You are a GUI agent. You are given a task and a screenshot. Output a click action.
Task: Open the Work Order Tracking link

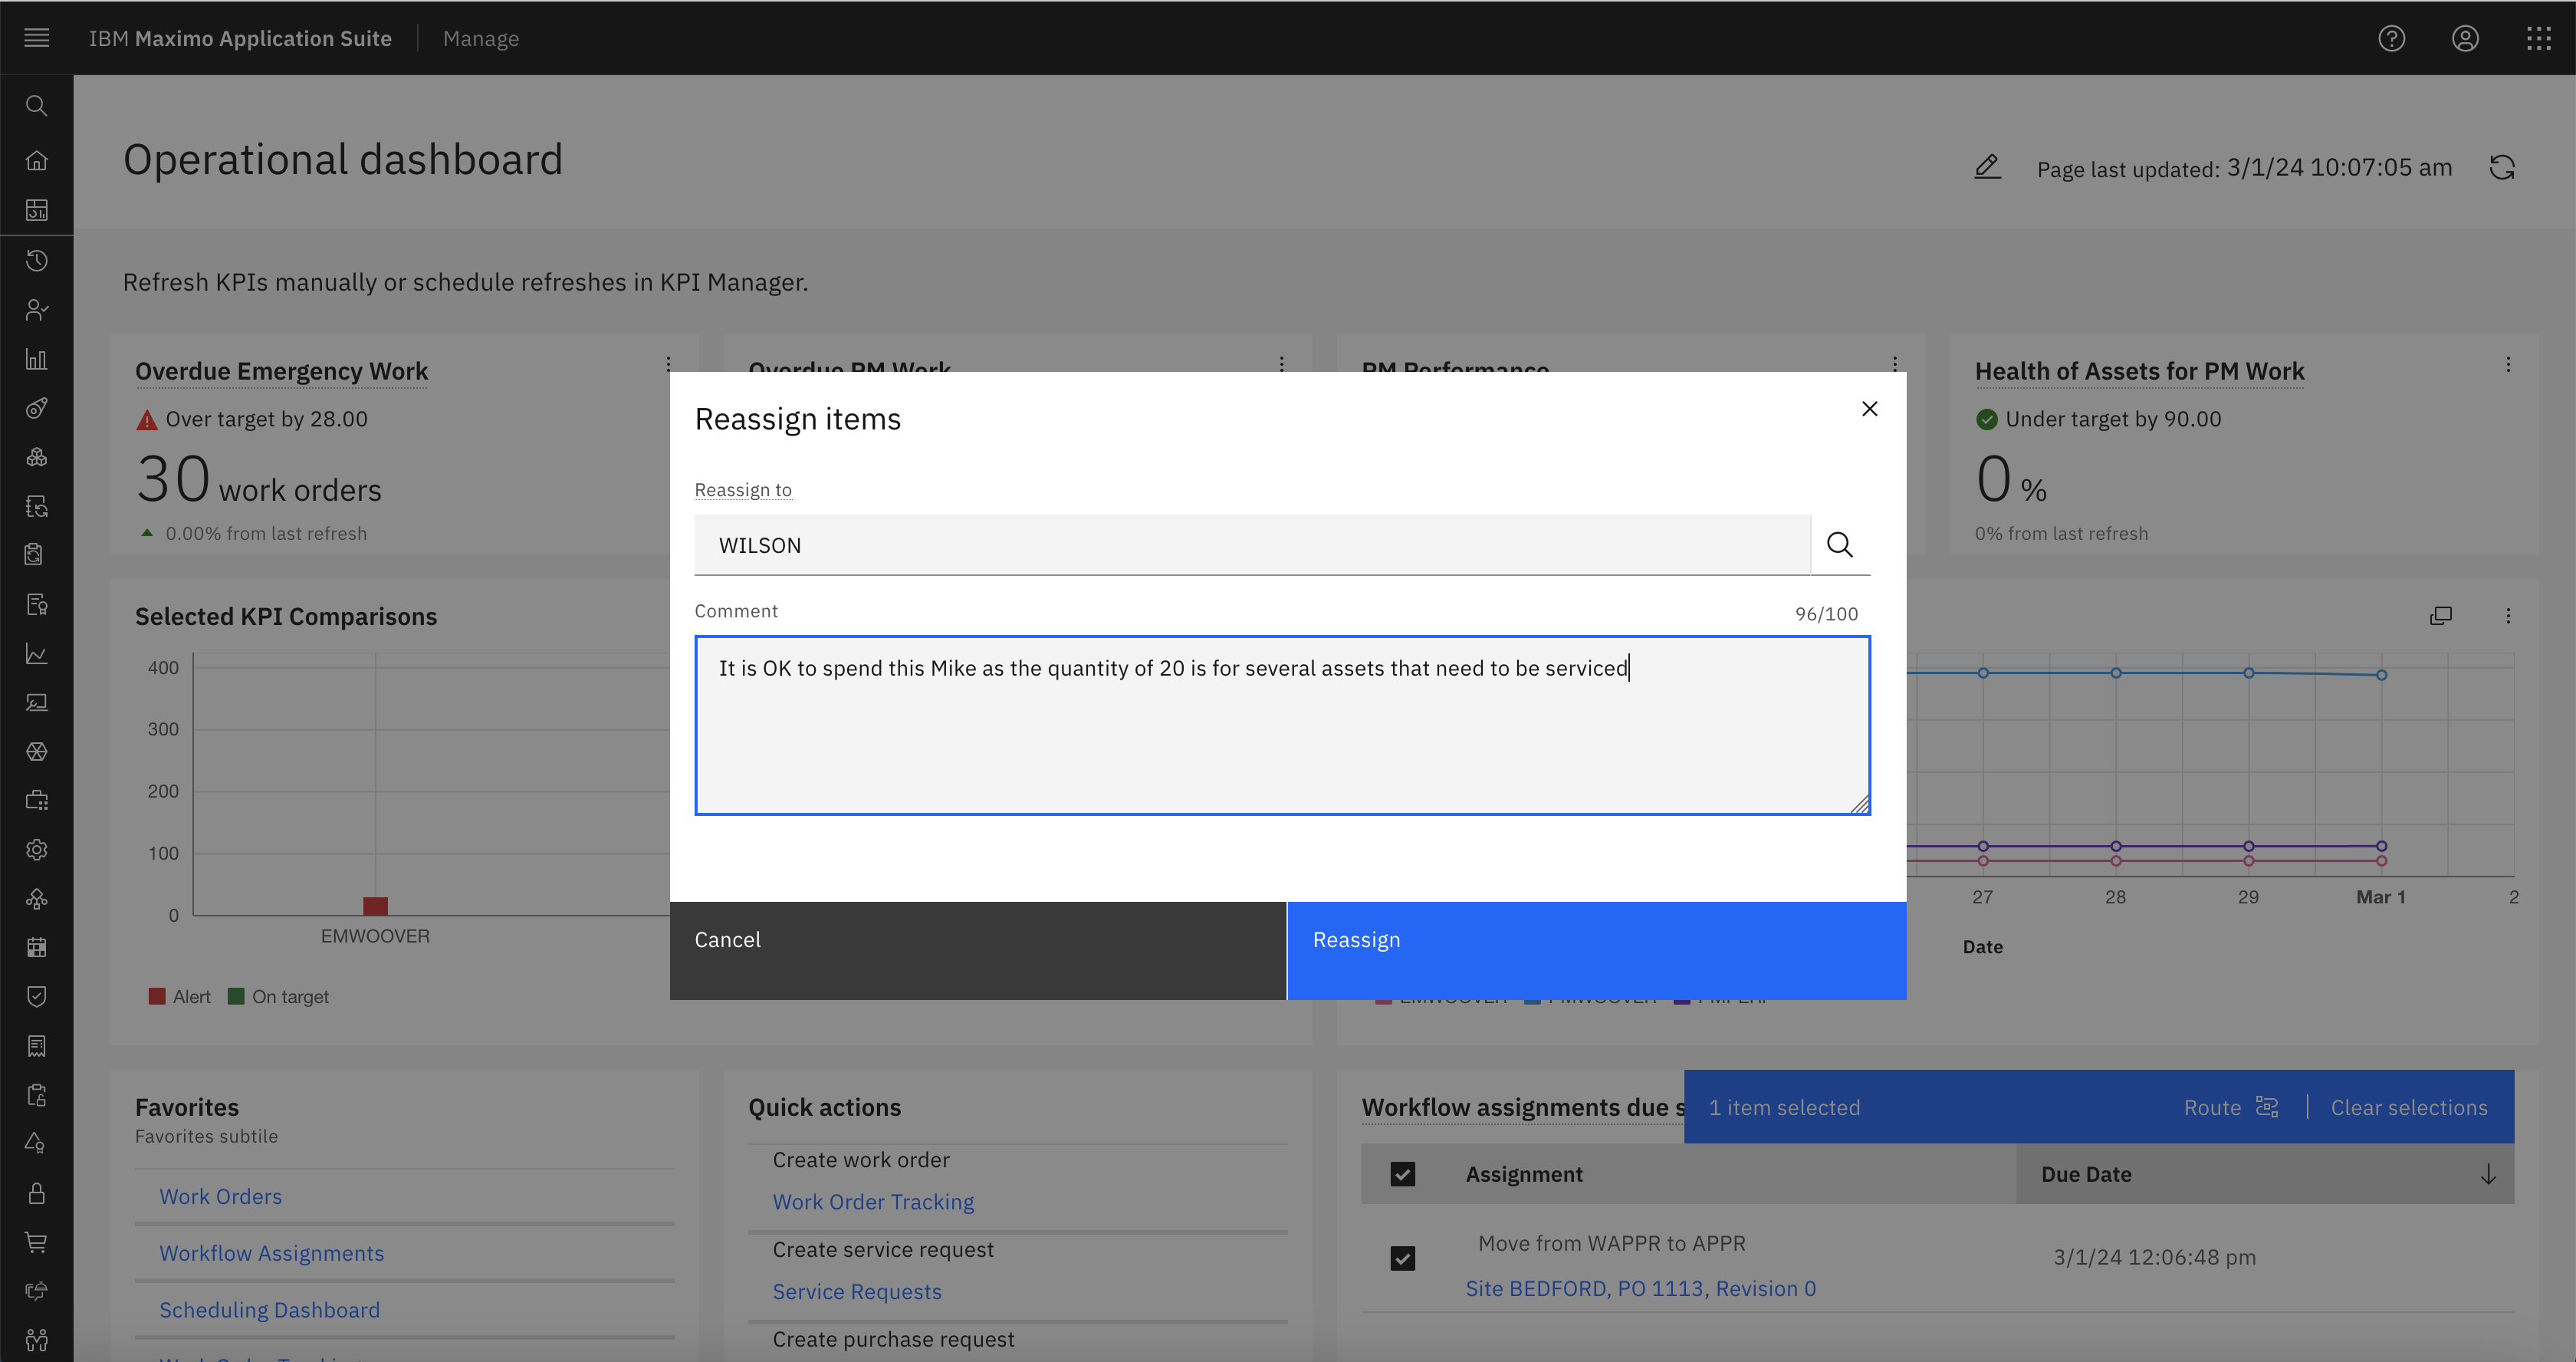872,1201
